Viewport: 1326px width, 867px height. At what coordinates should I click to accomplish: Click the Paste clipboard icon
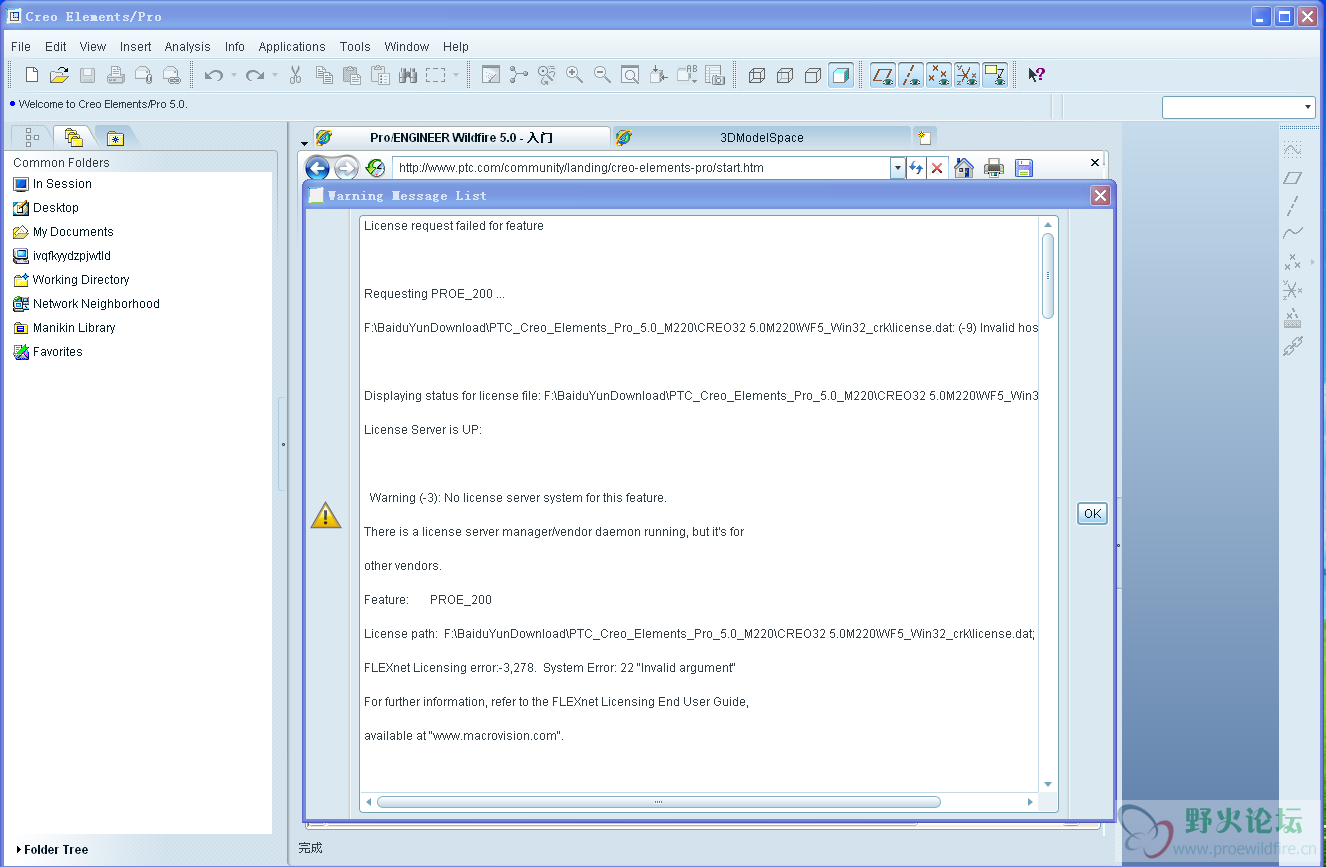[352, 75]
